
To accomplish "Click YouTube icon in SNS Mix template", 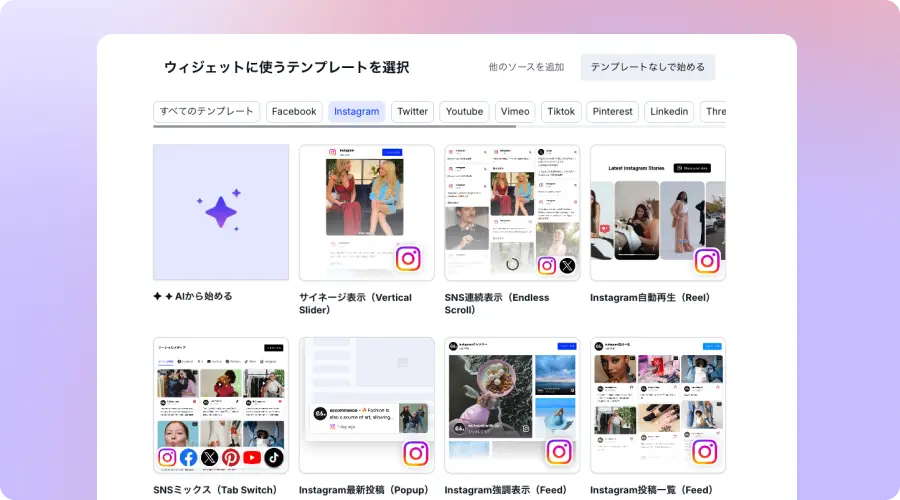I will 252,458.
